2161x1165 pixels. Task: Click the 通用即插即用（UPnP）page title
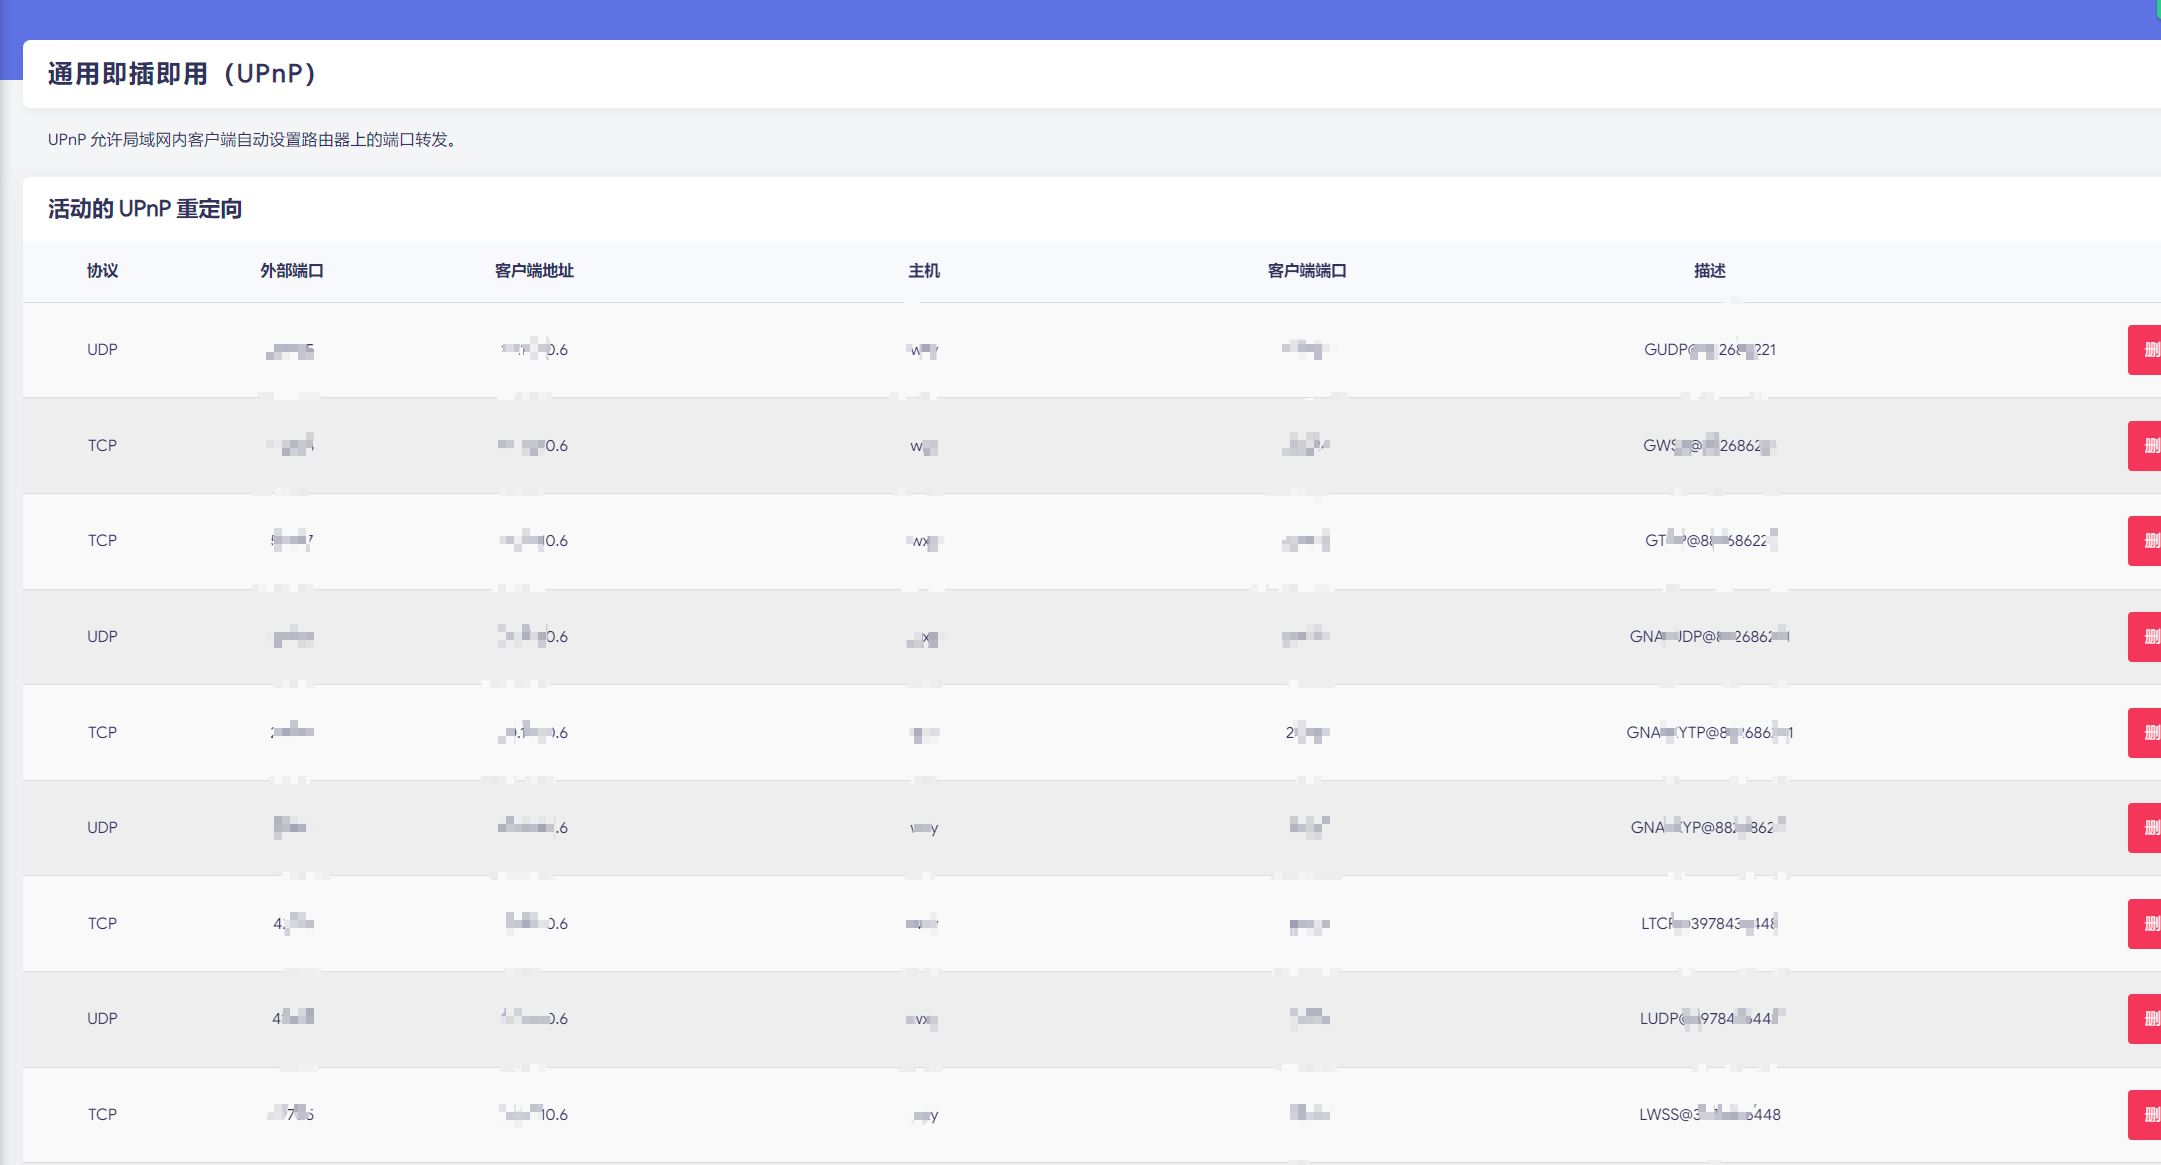pyautogui.click(x=182, y=74)
